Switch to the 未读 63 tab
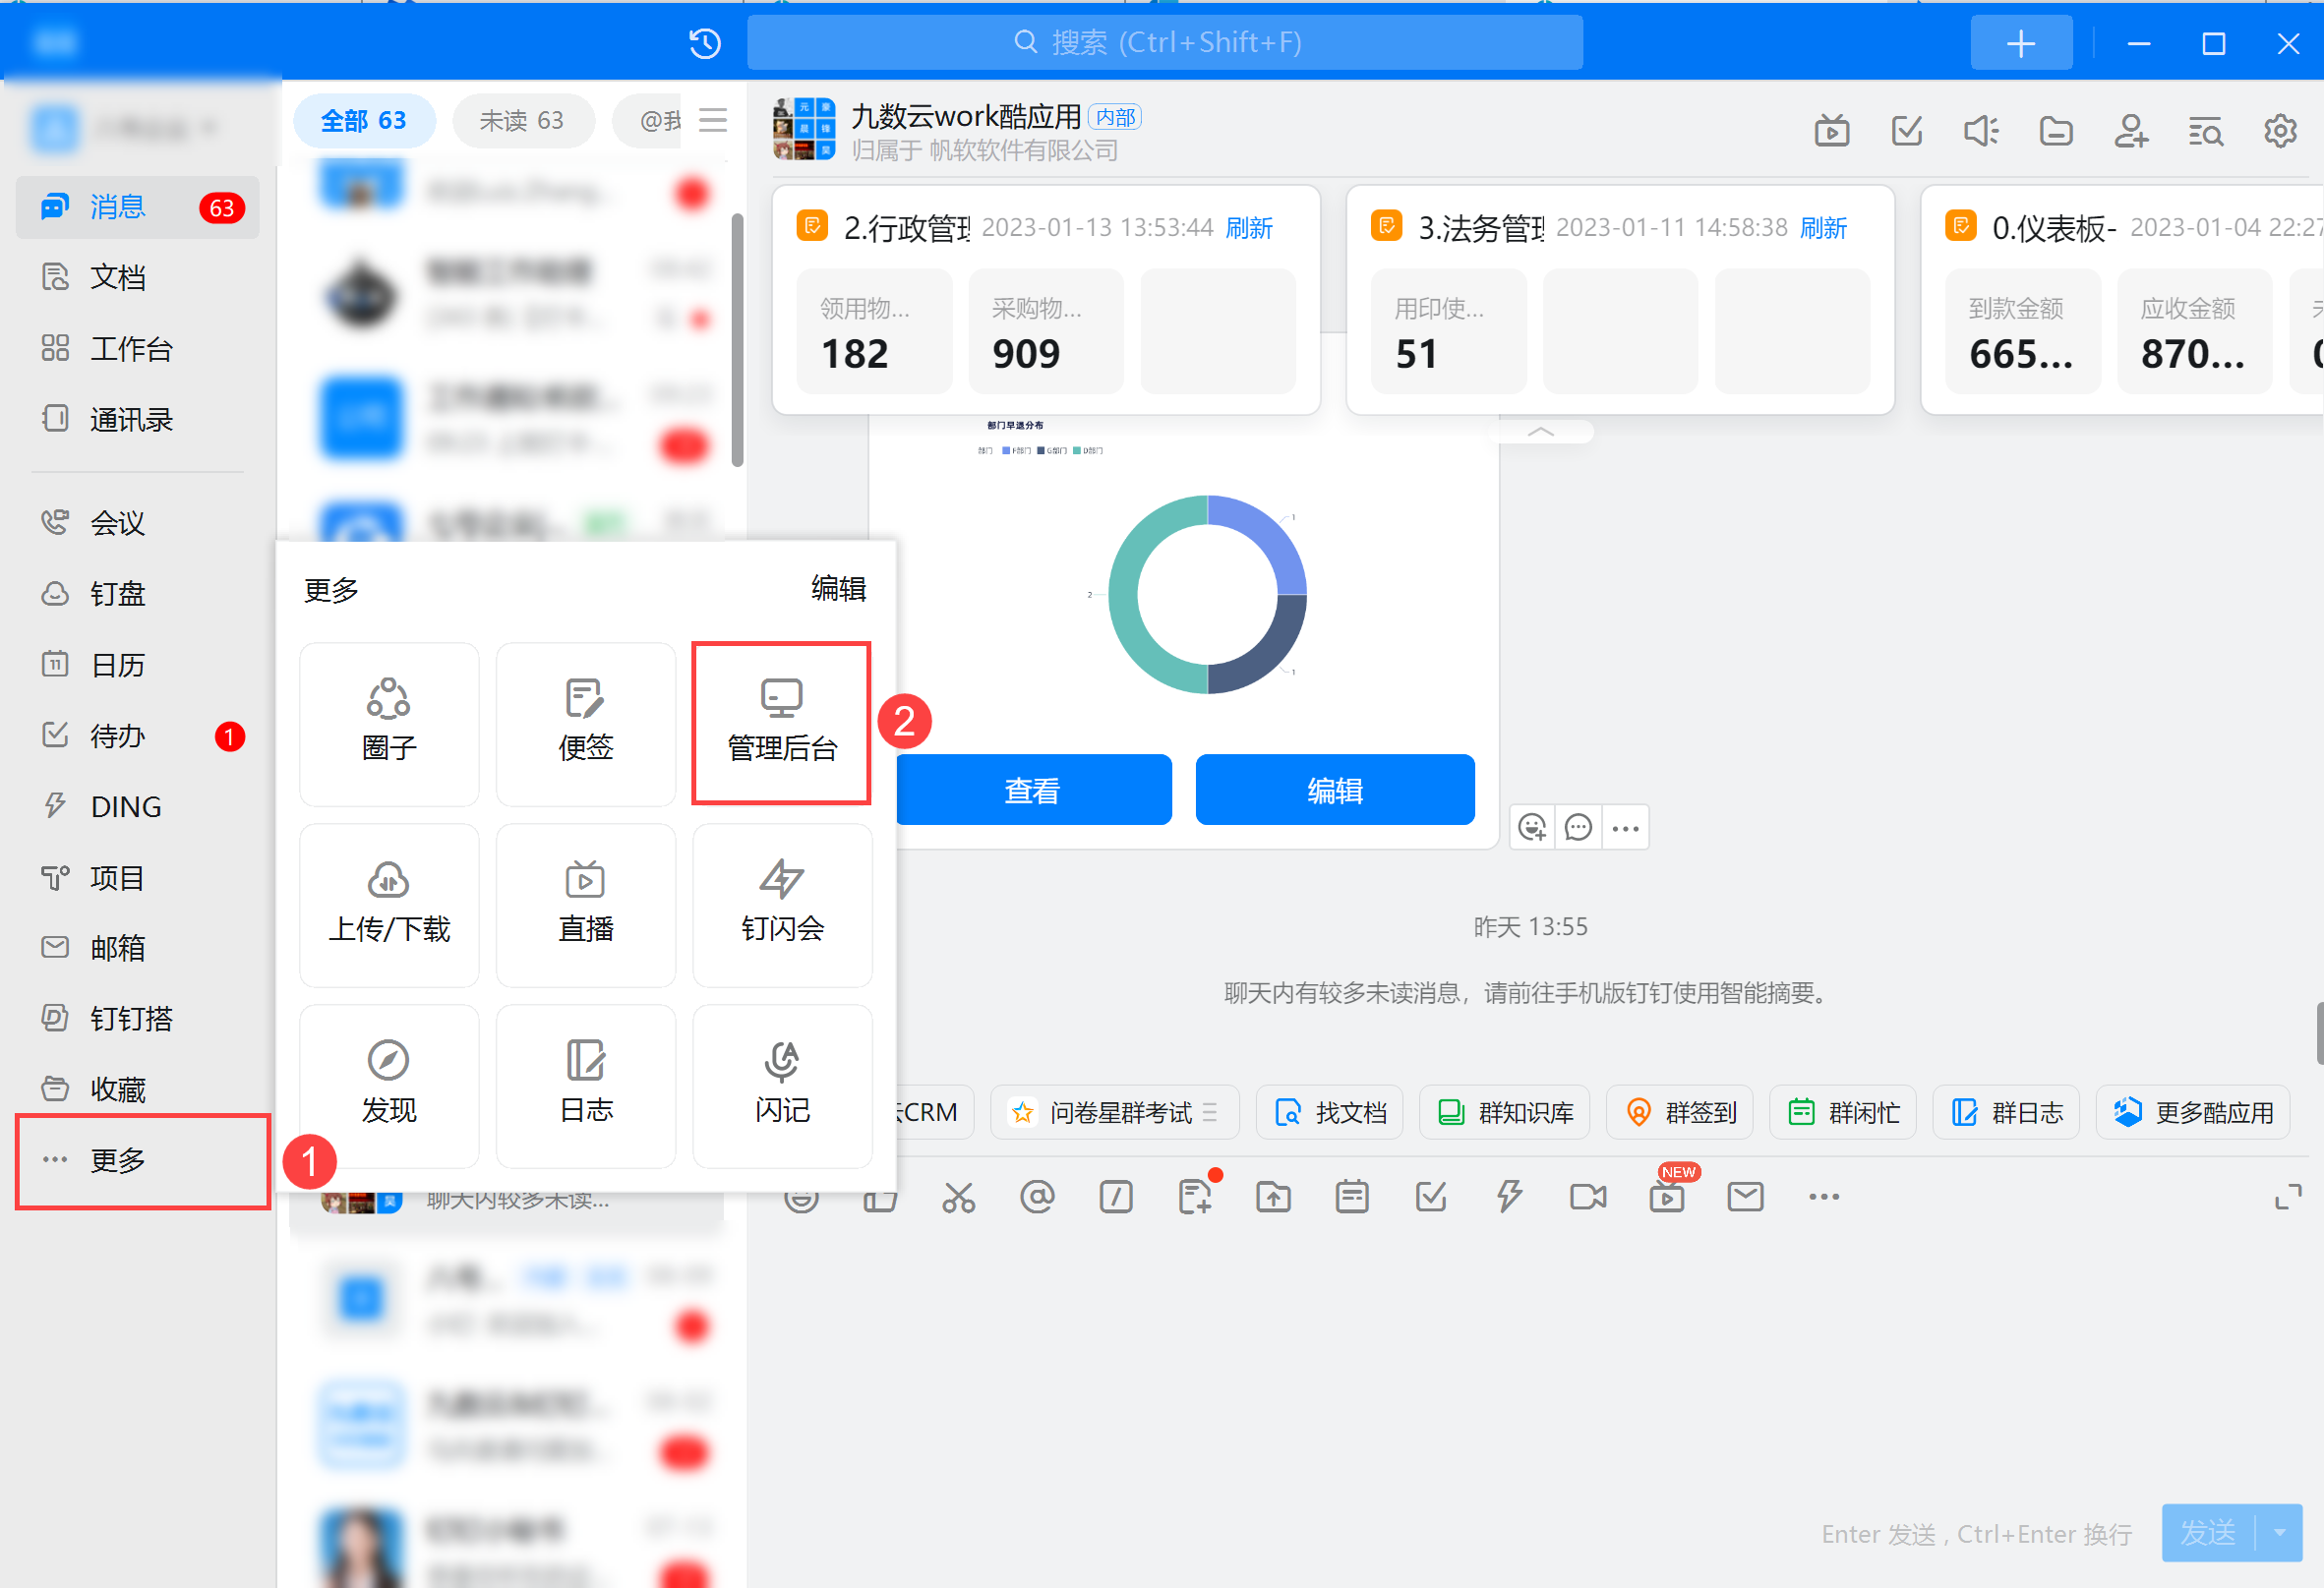Screen dimensions: 2324x1588 (522, 121)
